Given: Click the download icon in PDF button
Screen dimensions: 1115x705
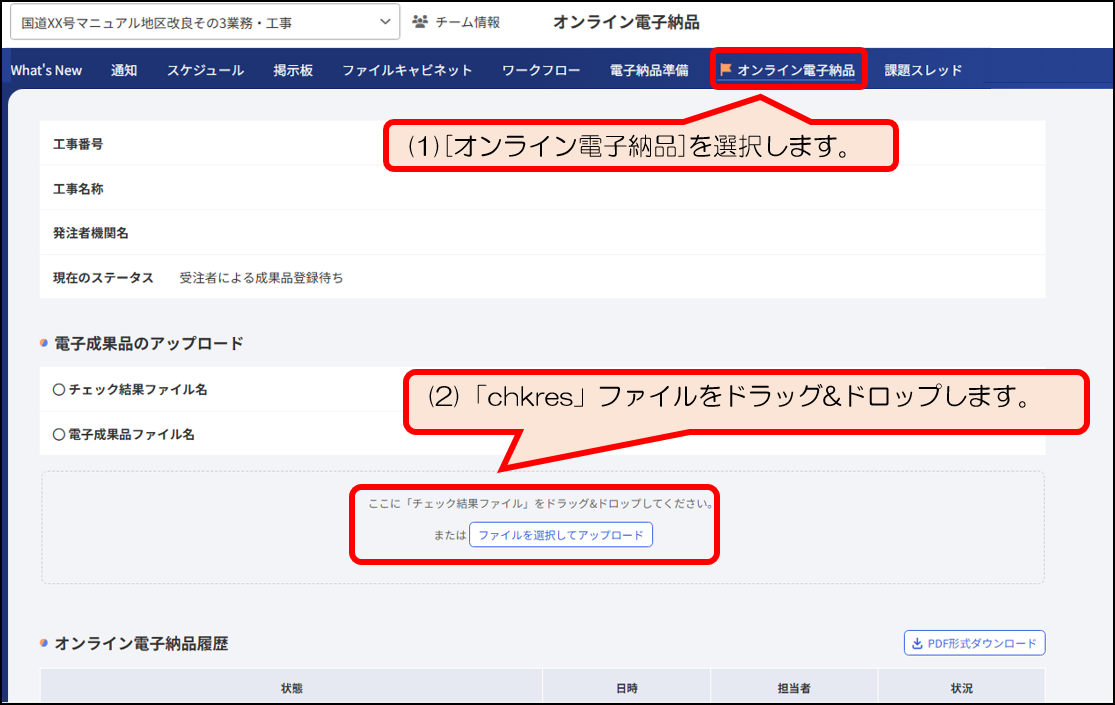Looking at the screenshot, I should [x=917, y=643].
